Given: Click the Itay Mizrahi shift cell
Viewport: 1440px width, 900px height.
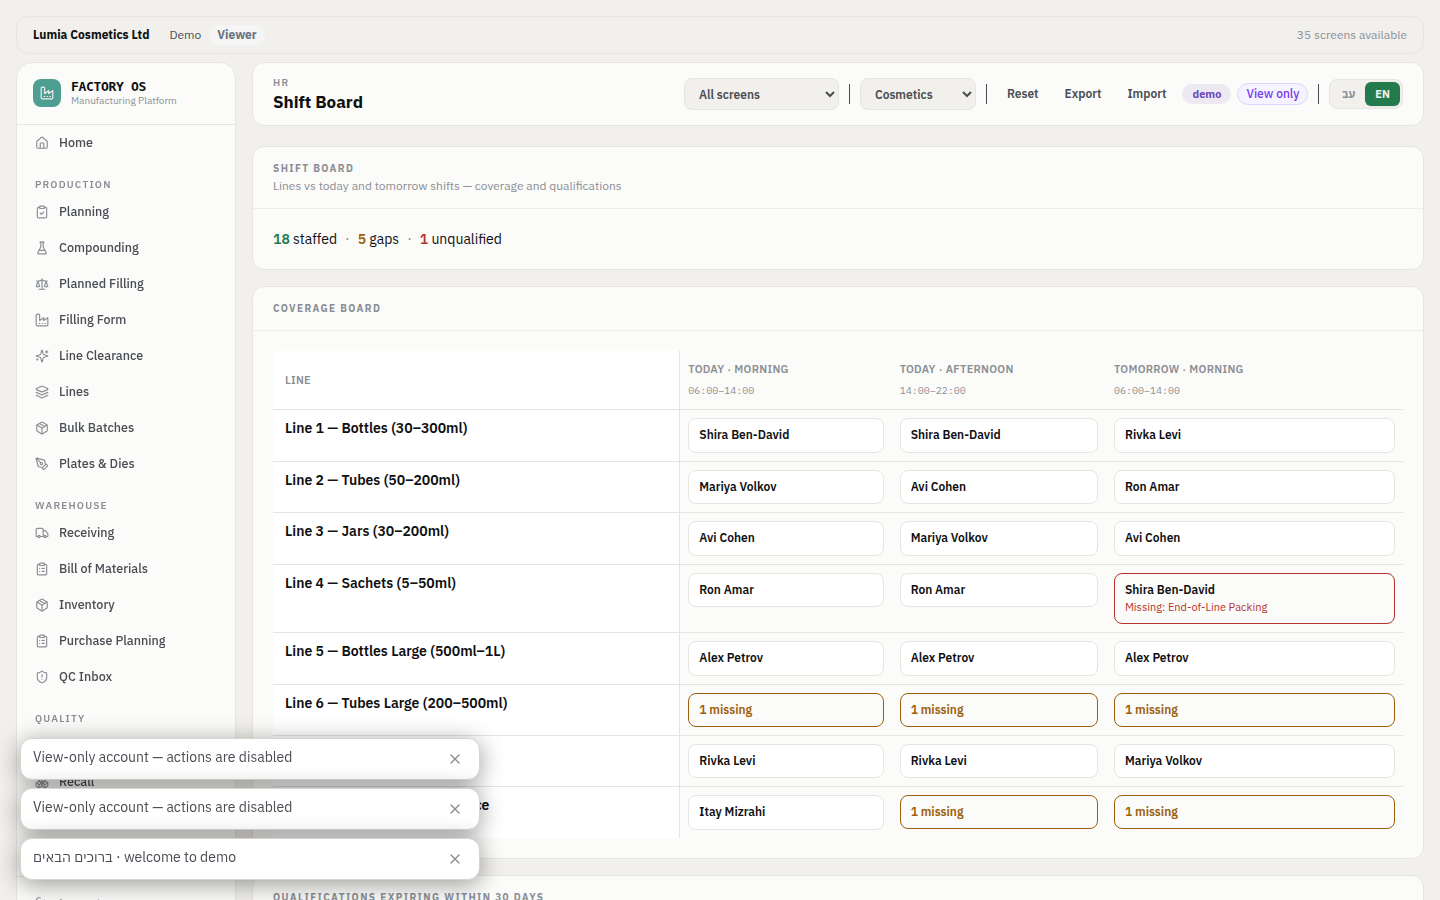Looking at the screenshot, I should [x=786, y=812].
